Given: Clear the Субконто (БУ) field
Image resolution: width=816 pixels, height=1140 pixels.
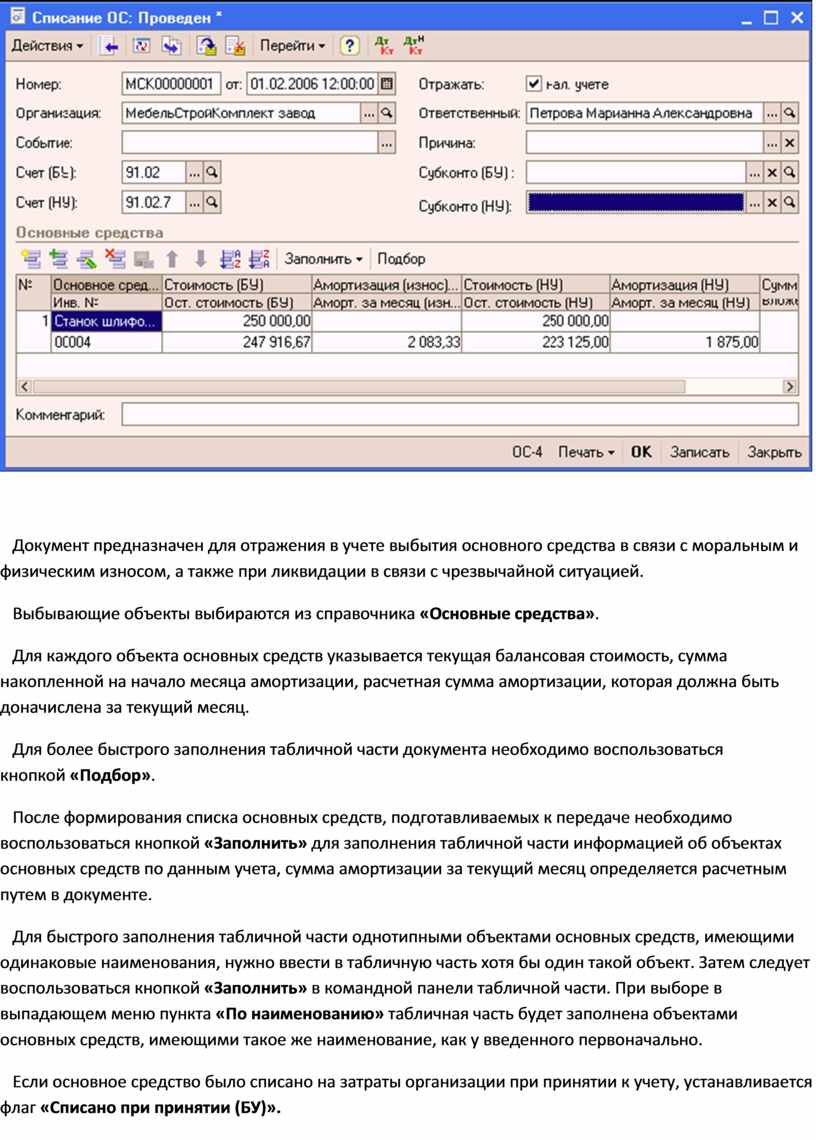Looking at the screenshot, I should click(x=772, y=173).
